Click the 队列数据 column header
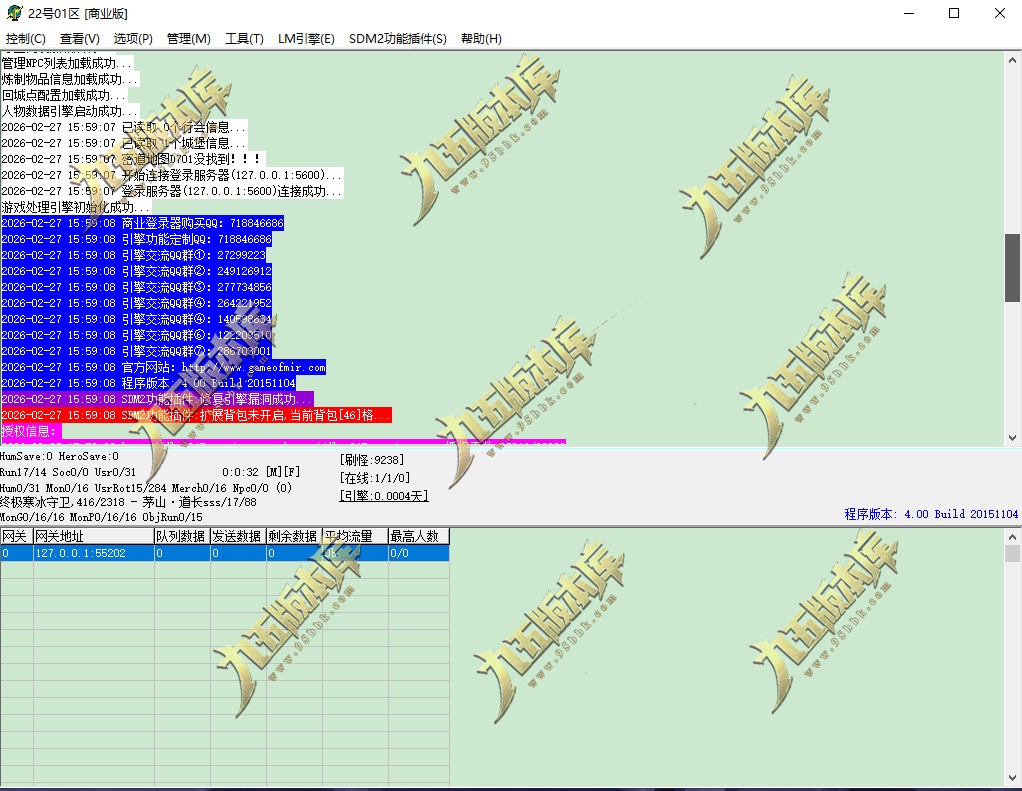The image size is (1022, 791). pyautogui.click(x=182, y=536)
